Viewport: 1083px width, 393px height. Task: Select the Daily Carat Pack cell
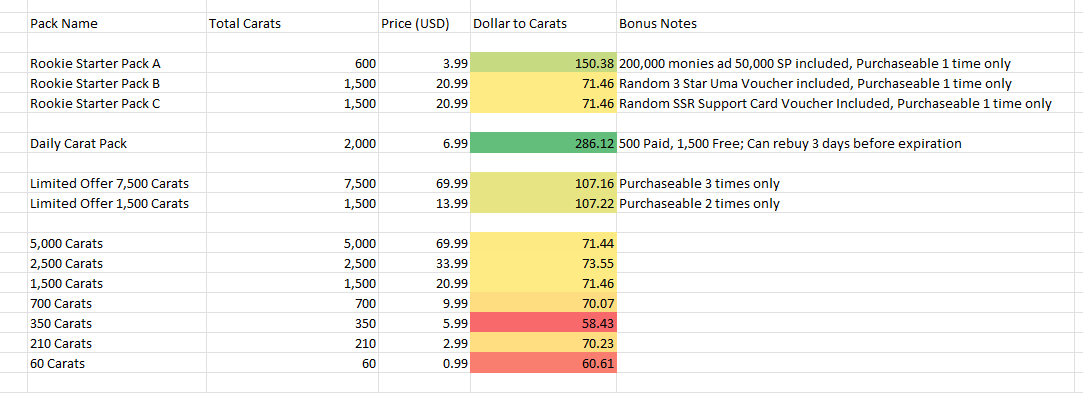point(117,144)
